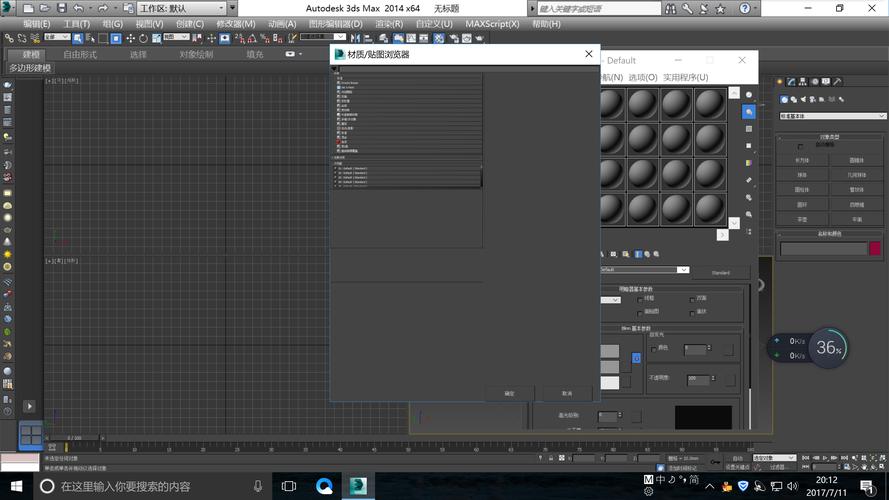This screenshot has height=500, width=889.
Task: Open the 实用程序(U) menu in Material Editor
Action: tap(686, 77)
